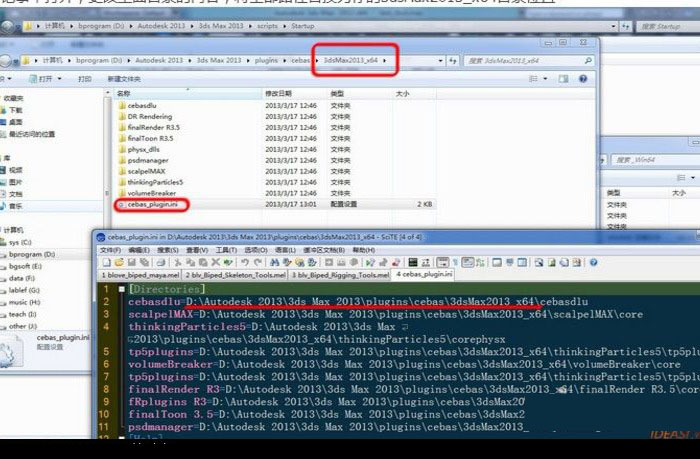
Task: Collapse the [Directories] fold marker in SciTE
Action: [x=121, y=289]
